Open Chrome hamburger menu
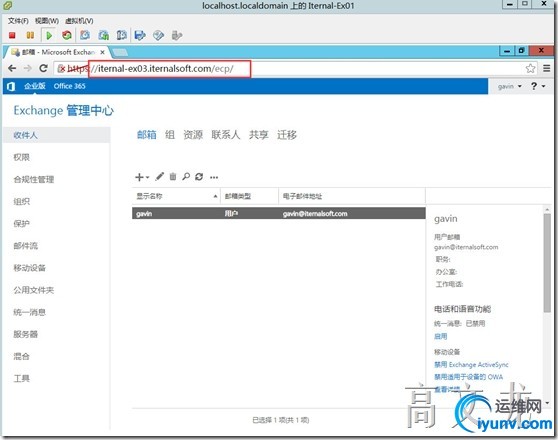The width and height of the screenshot is (558, 440). click(547, 68)
